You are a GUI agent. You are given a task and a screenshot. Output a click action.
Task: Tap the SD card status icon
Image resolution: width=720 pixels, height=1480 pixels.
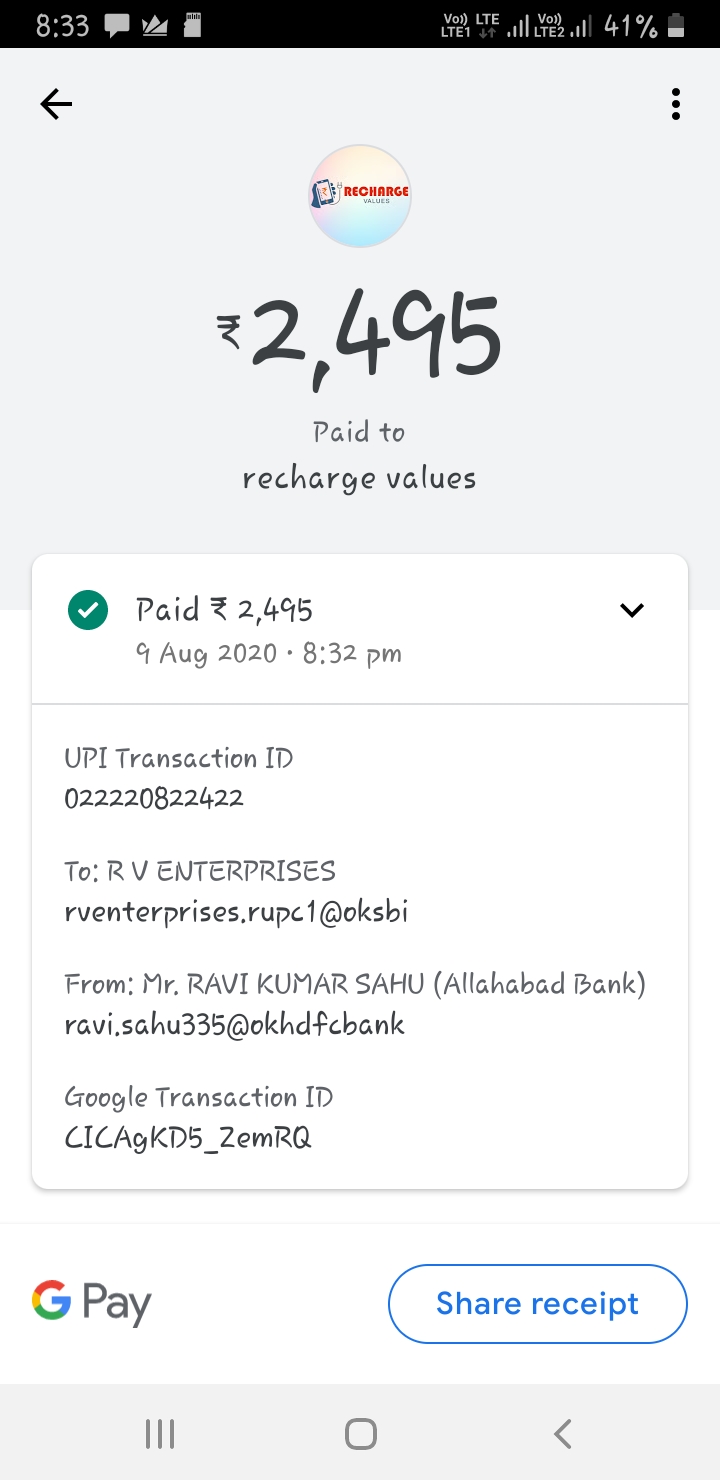[x=193, y=25]
